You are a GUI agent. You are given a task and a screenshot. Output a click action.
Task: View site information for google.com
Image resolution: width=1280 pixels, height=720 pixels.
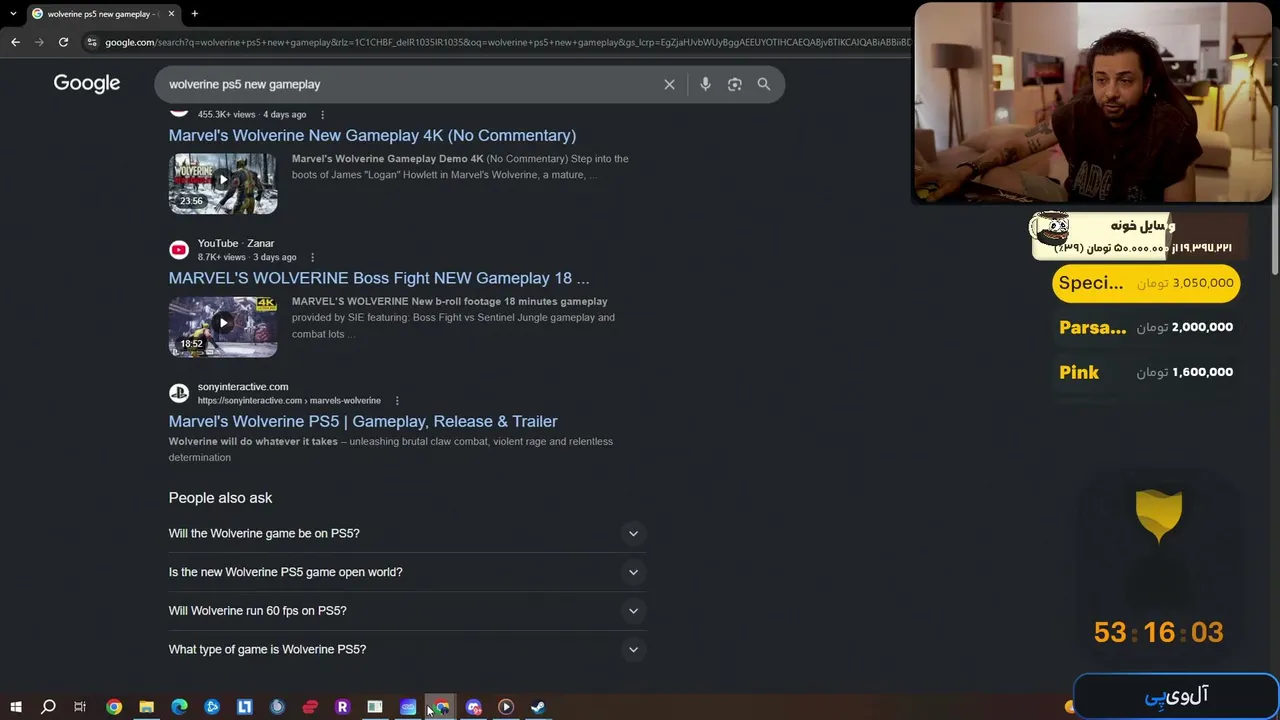pyautogui.click(x=92, y=42)
